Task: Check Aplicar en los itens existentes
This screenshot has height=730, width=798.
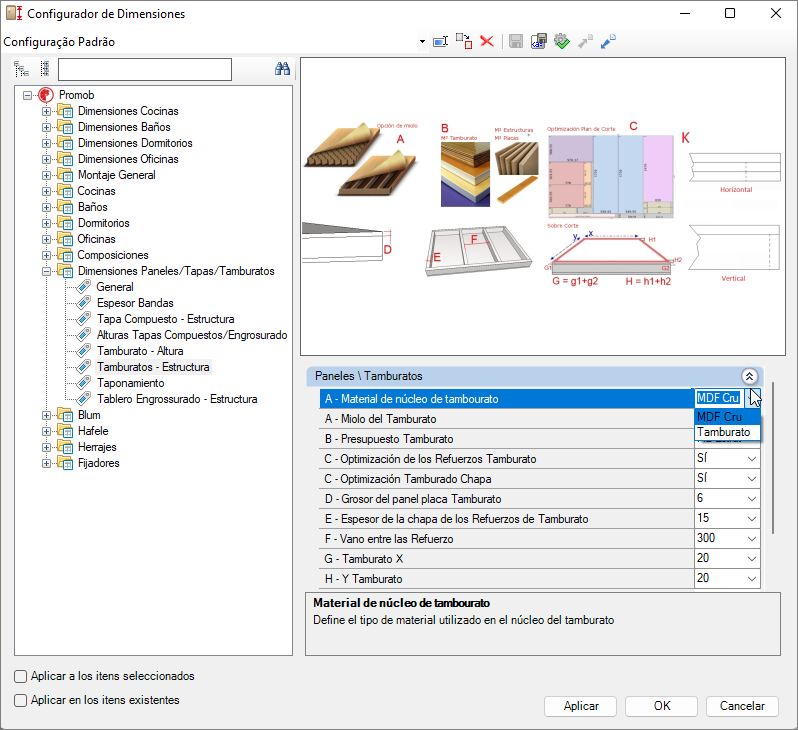Action: [x=20, y=700]
